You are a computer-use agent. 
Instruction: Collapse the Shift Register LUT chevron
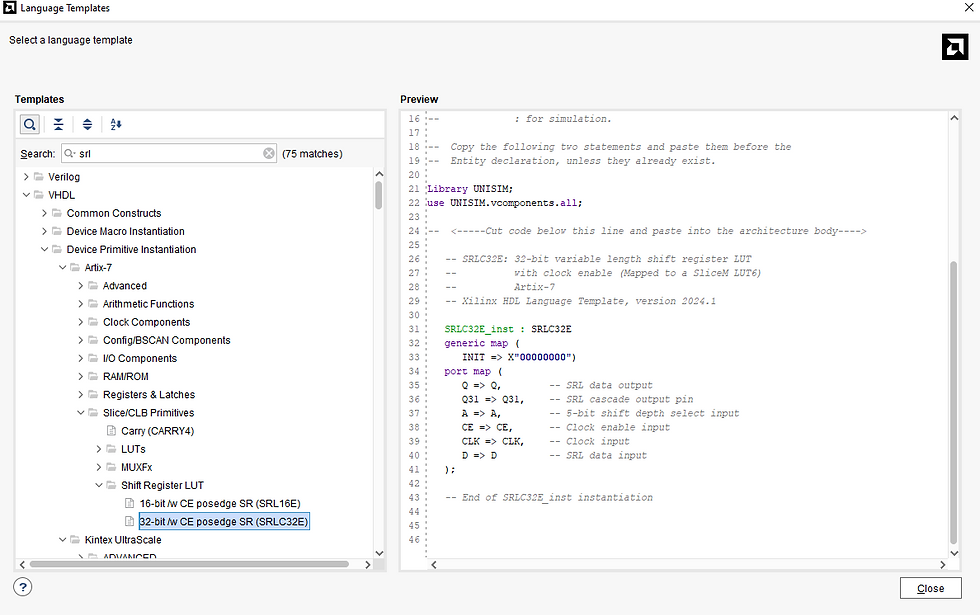[x=98, y=485]
